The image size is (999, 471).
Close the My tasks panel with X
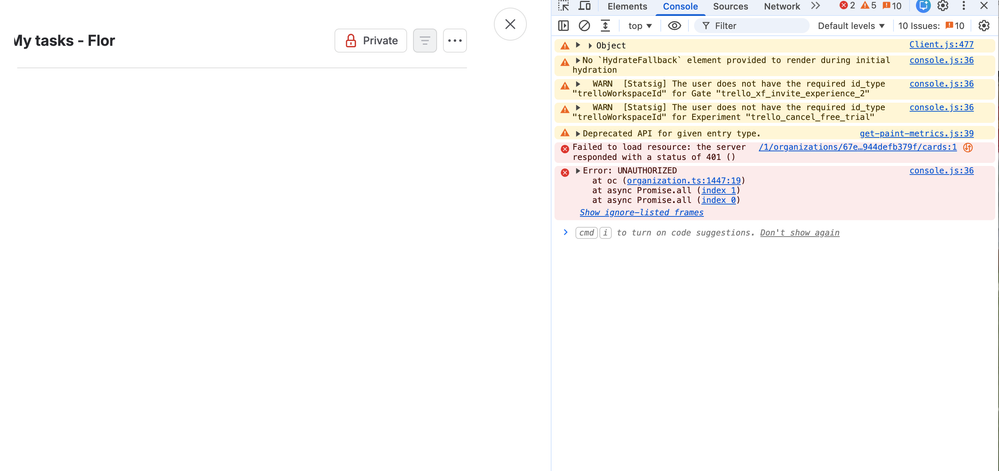(x=510, y=24)
